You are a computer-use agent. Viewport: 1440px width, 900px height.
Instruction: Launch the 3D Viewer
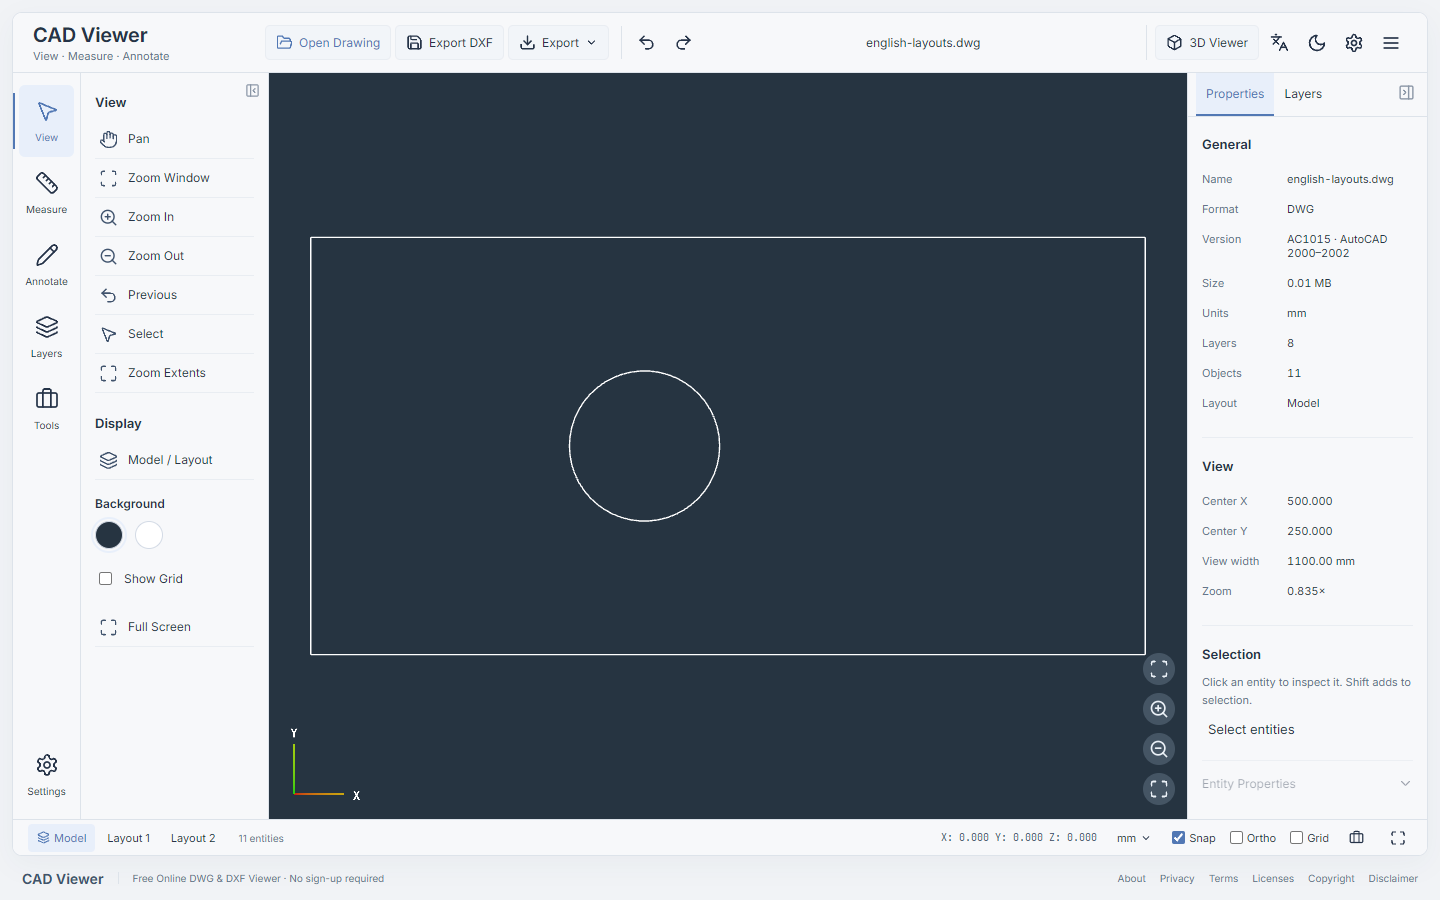[1207, 43]
